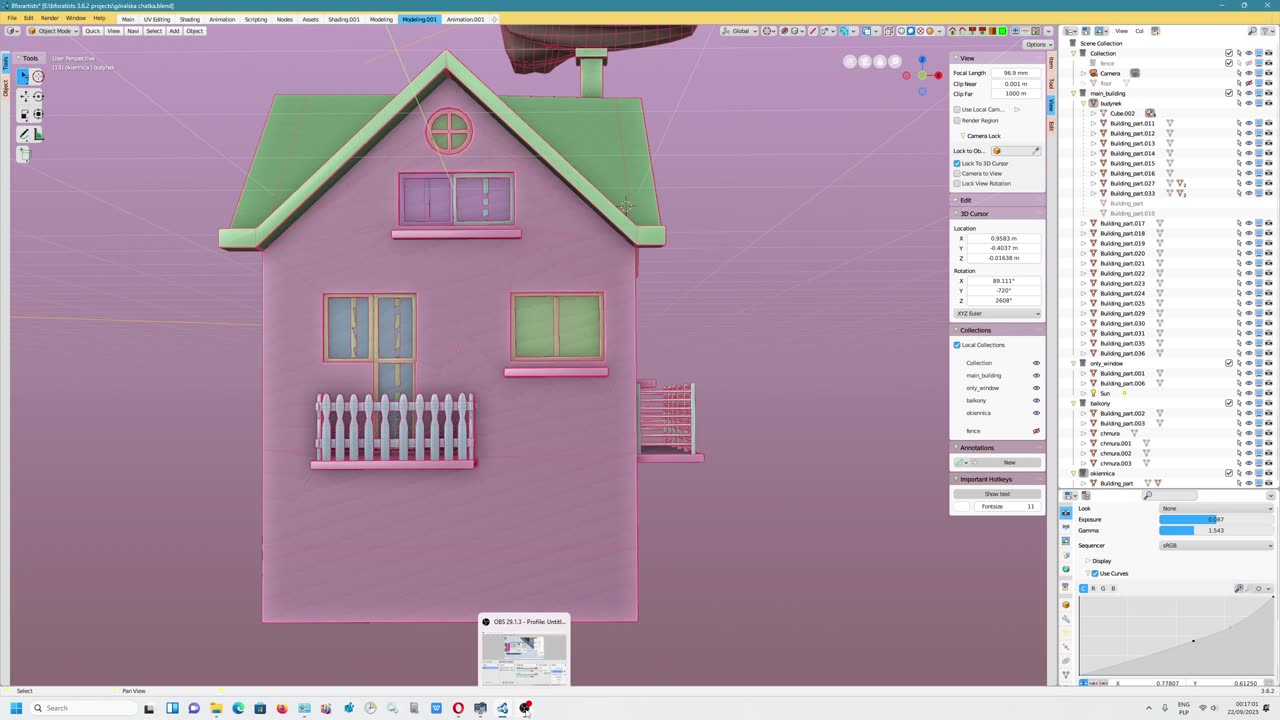Click the Navi button in viewport header
The width and height of the screenshot is (1280, 720).
[133, 31]
